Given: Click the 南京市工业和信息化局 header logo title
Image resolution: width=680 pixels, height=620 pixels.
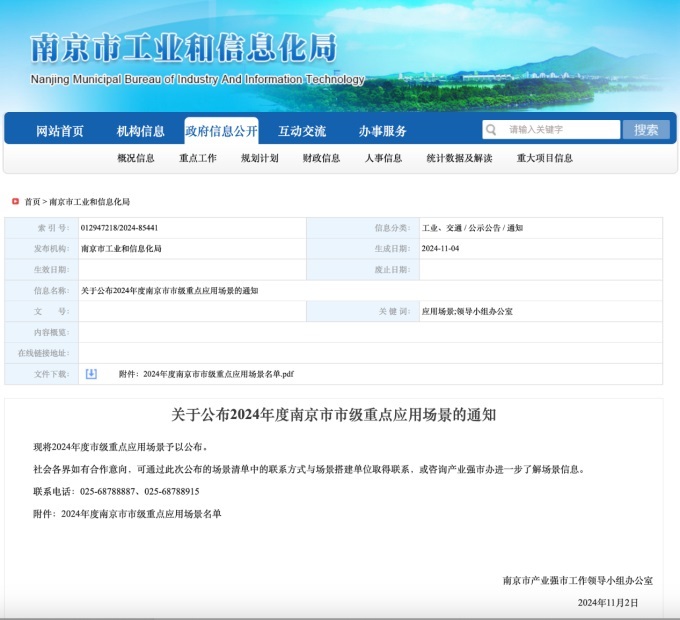Looking at the screenshot, I should [x=184, y=48].
